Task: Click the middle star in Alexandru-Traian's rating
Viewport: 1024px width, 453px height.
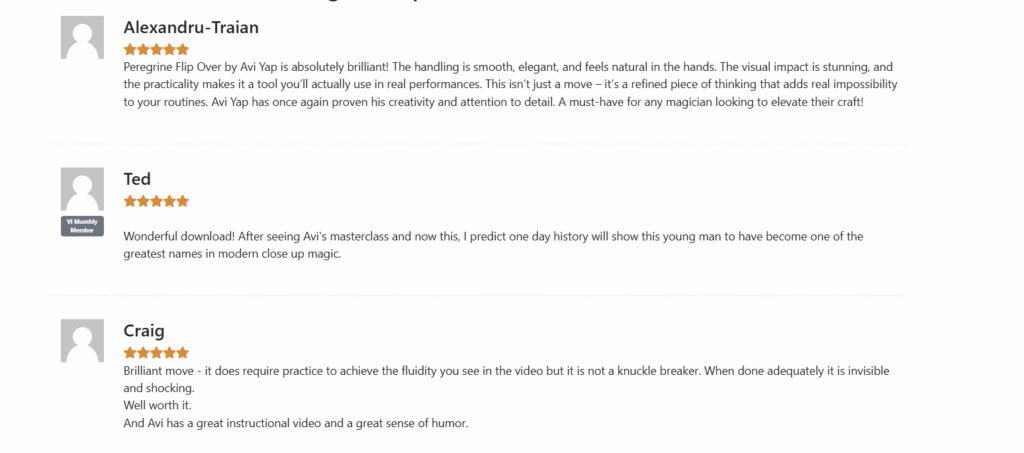Action: [x=156, y=50]
